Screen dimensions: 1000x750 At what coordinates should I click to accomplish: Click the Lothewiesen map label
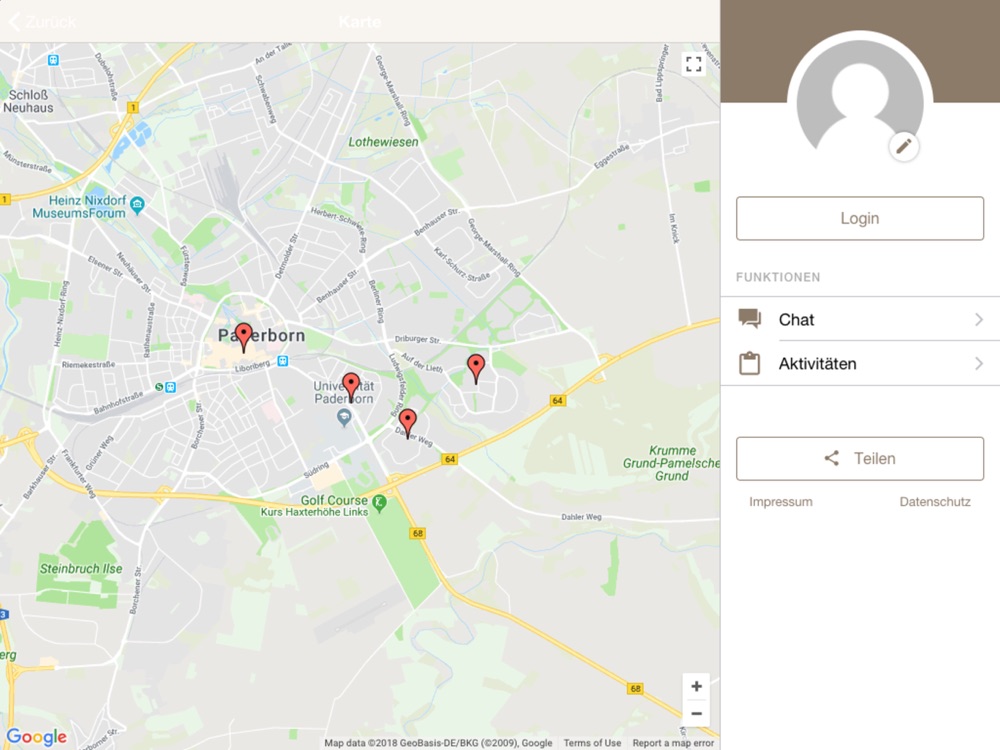(x=383, y=142)
